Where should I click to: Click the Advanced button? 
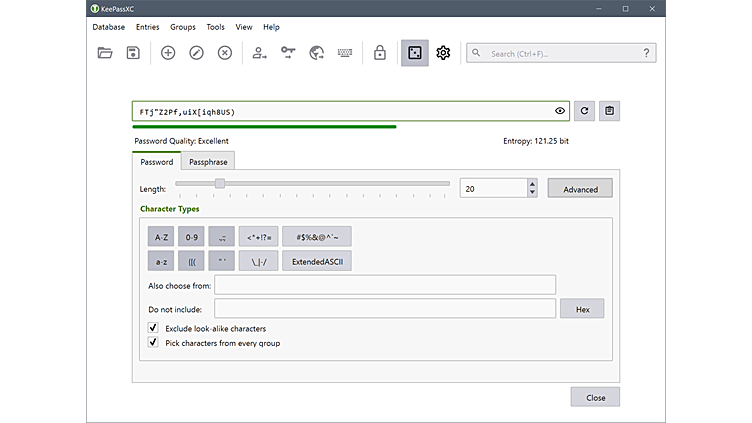pos(580,189)
